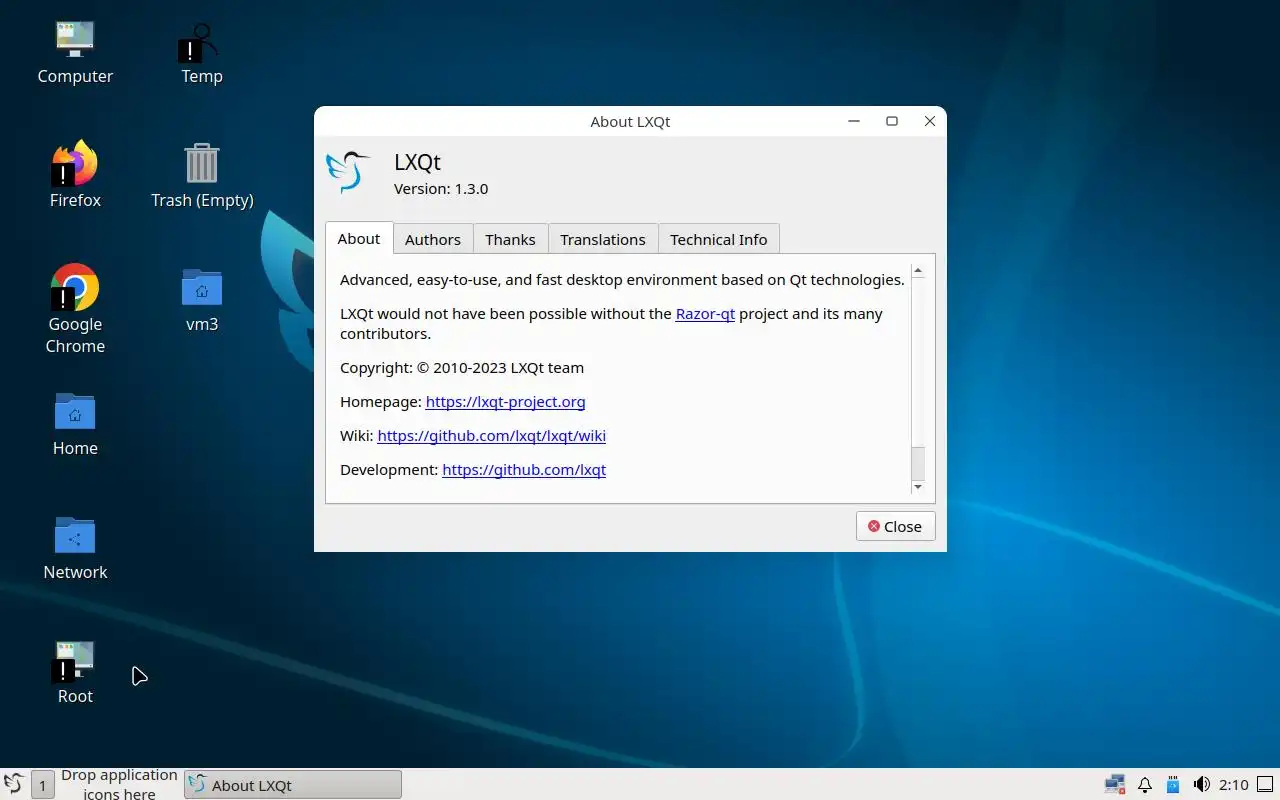This screenshot has width=1280, height=800.
Task: Switch to the Translations tab
Action: (x=603, y=240)
